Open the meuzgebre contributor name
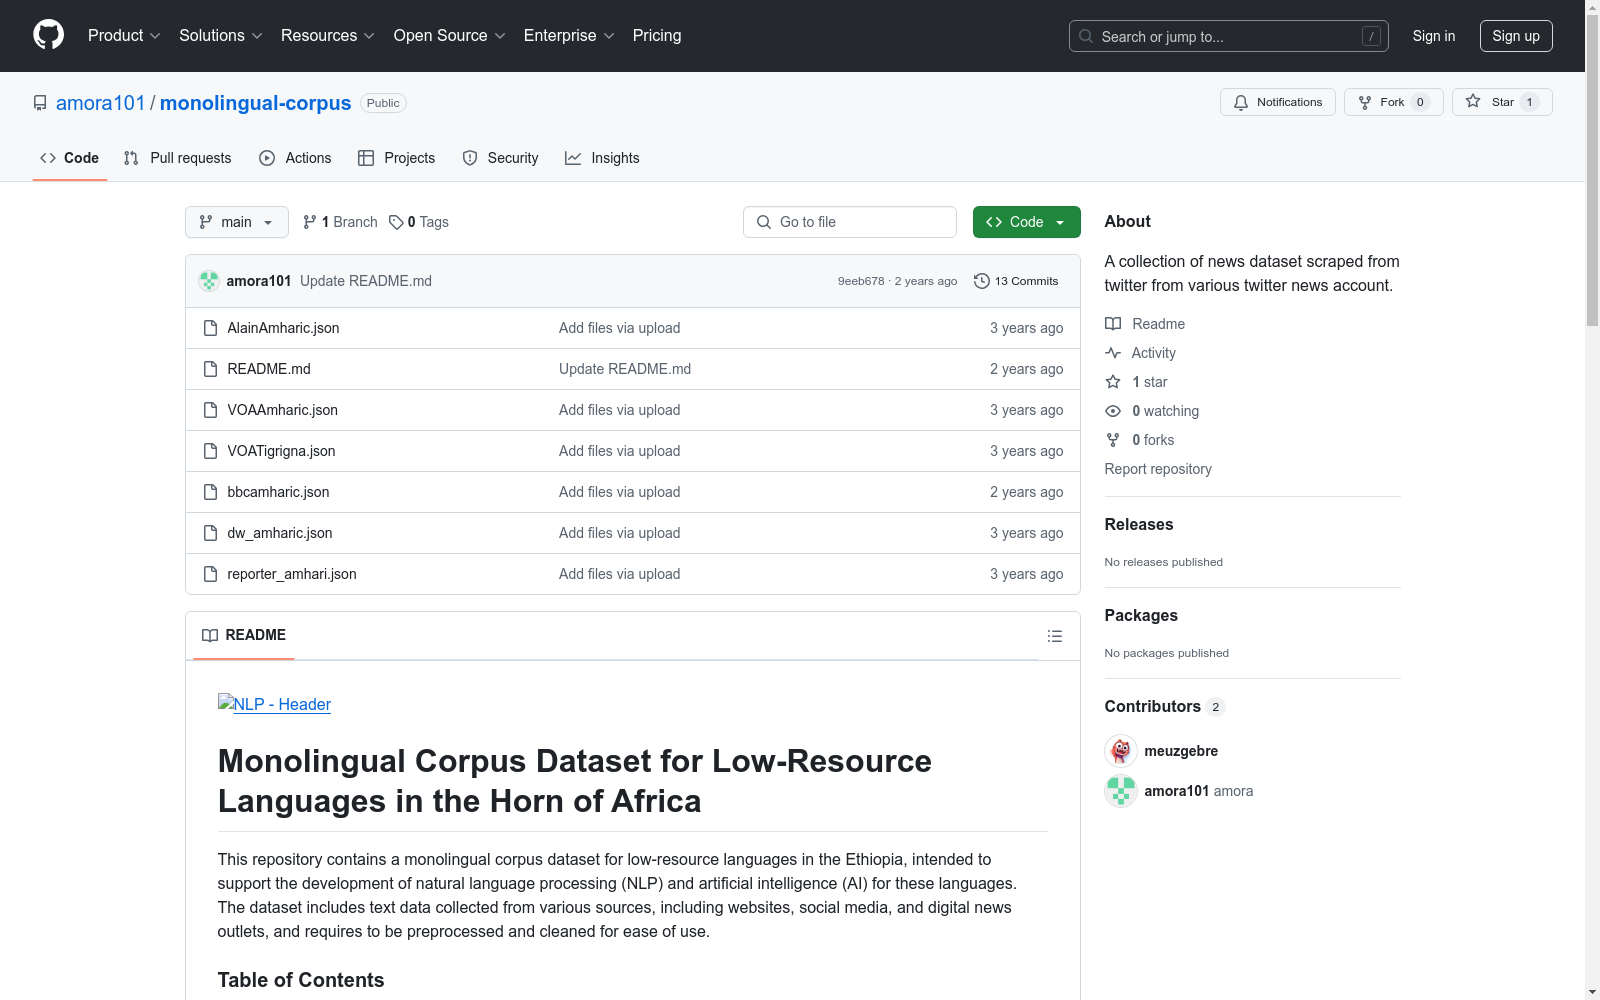The width and height of the screenshot is (1600, 1000). [1181, 751]
